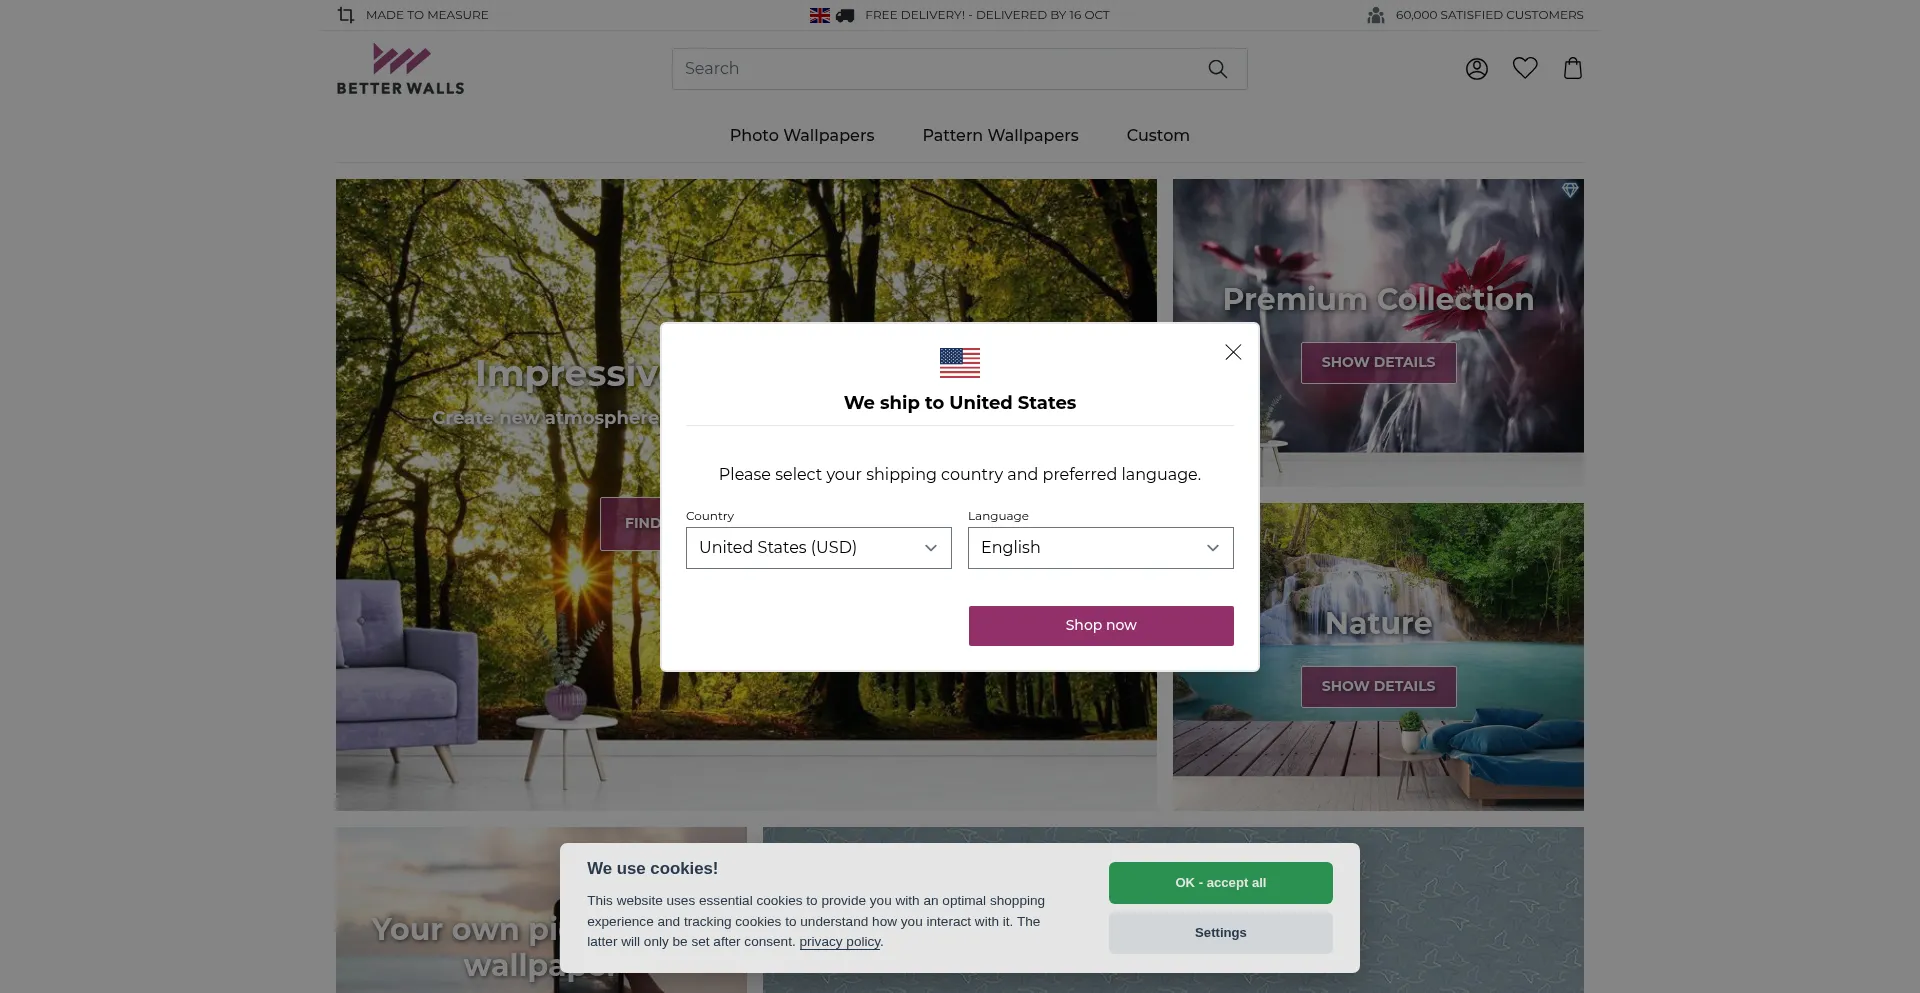This screenshot has width=1920, height=993.
Task: Open the Pattern Wallpapers menu
Action: click(1000, 135)
